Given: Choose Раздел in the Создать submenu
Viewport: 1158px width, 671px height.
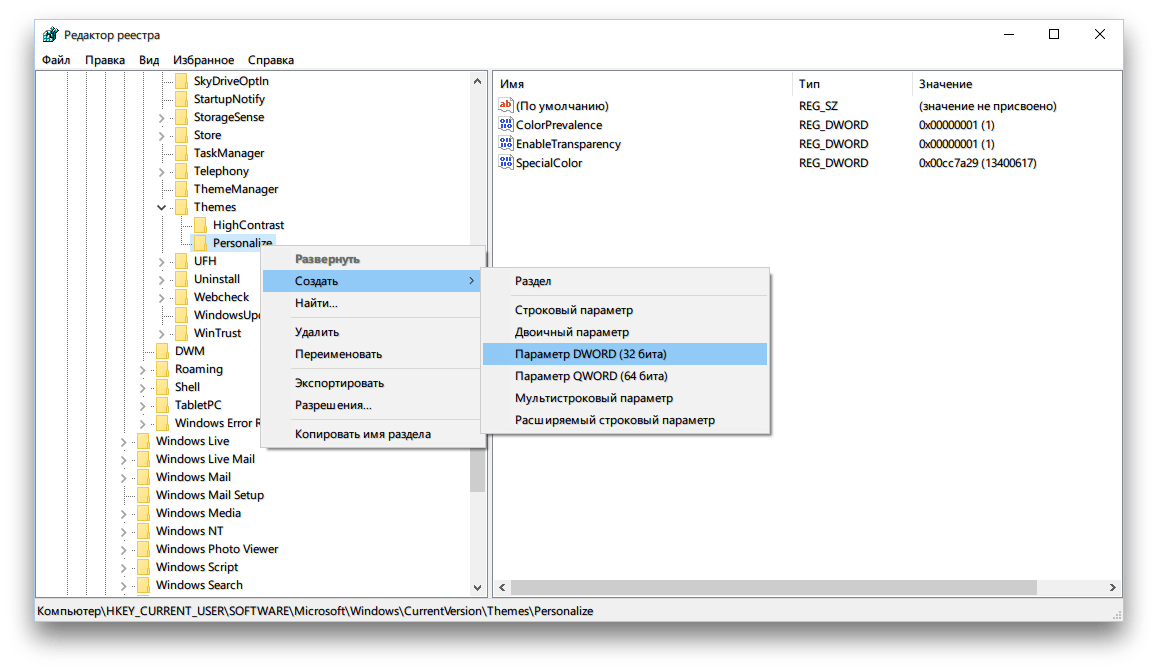Looking at the screenshot, I should 625,281.
